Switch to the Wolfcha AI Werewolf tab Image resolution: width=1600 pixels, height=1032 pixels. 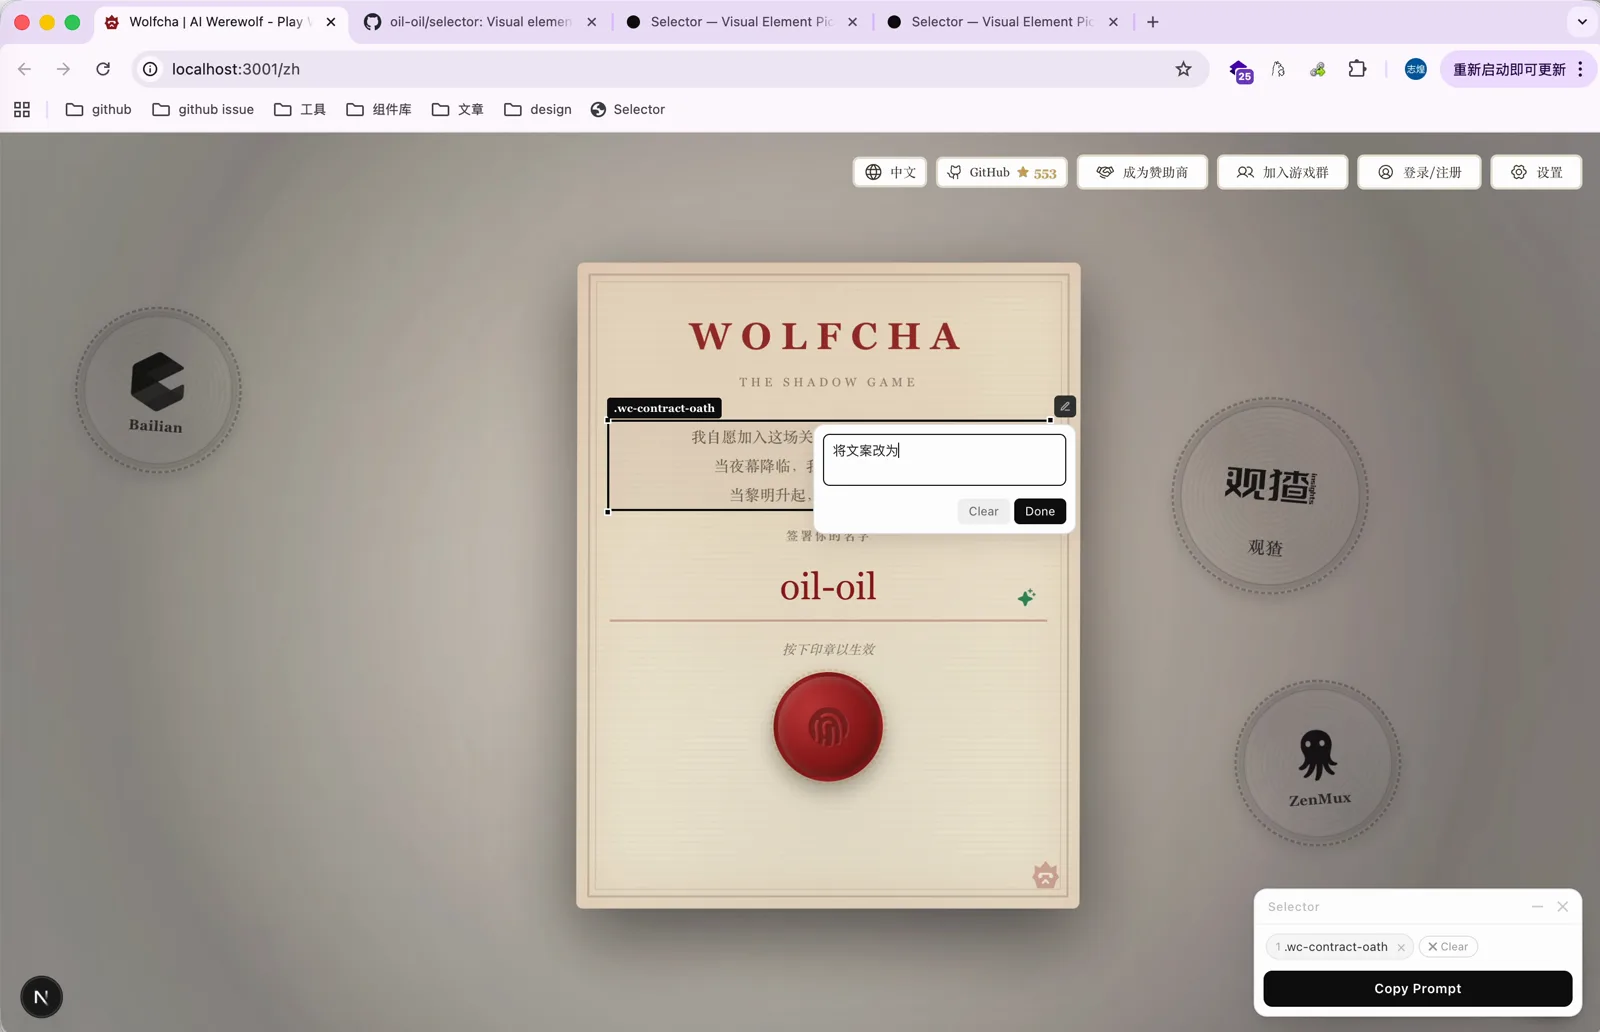tap(220, 22)
